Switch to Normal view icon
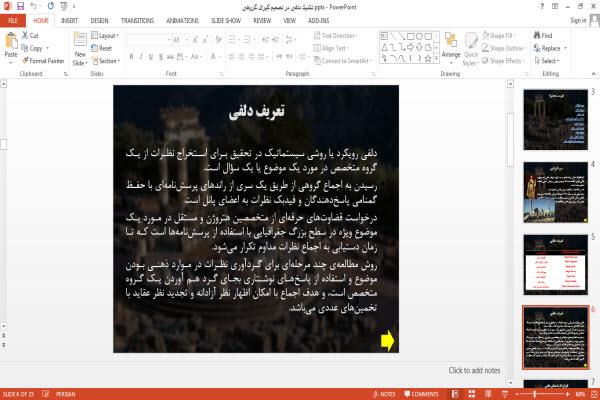 tap(455, 394)
